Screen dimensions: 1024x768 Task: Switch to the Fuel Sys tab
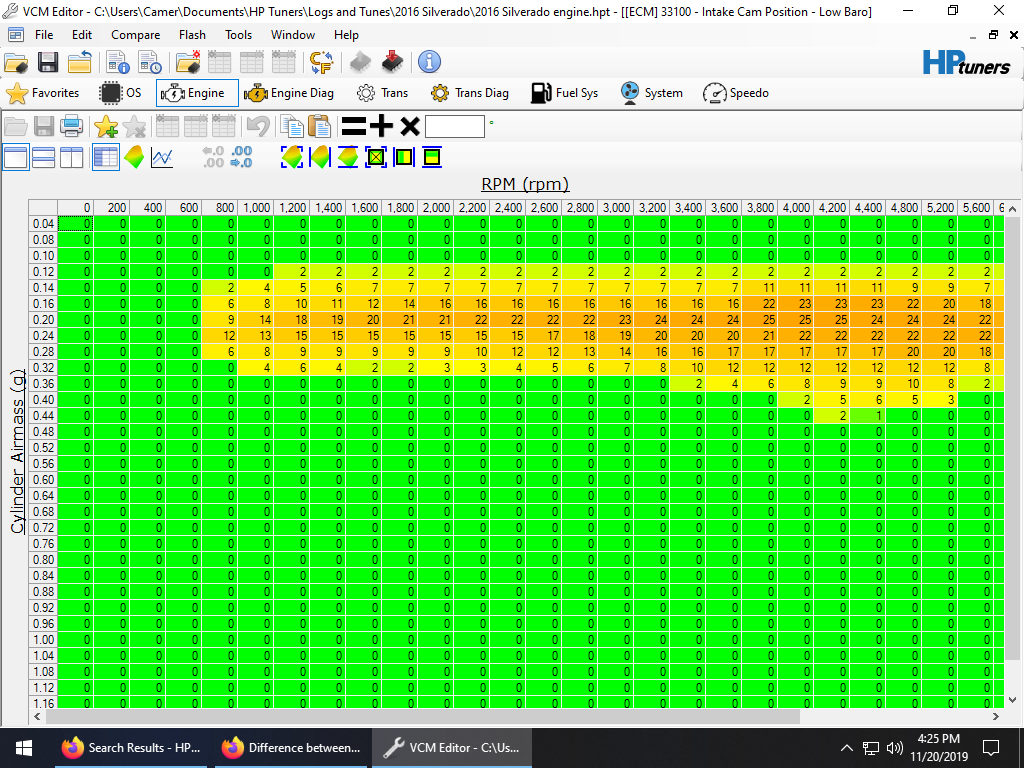click(x=564, y=93)
